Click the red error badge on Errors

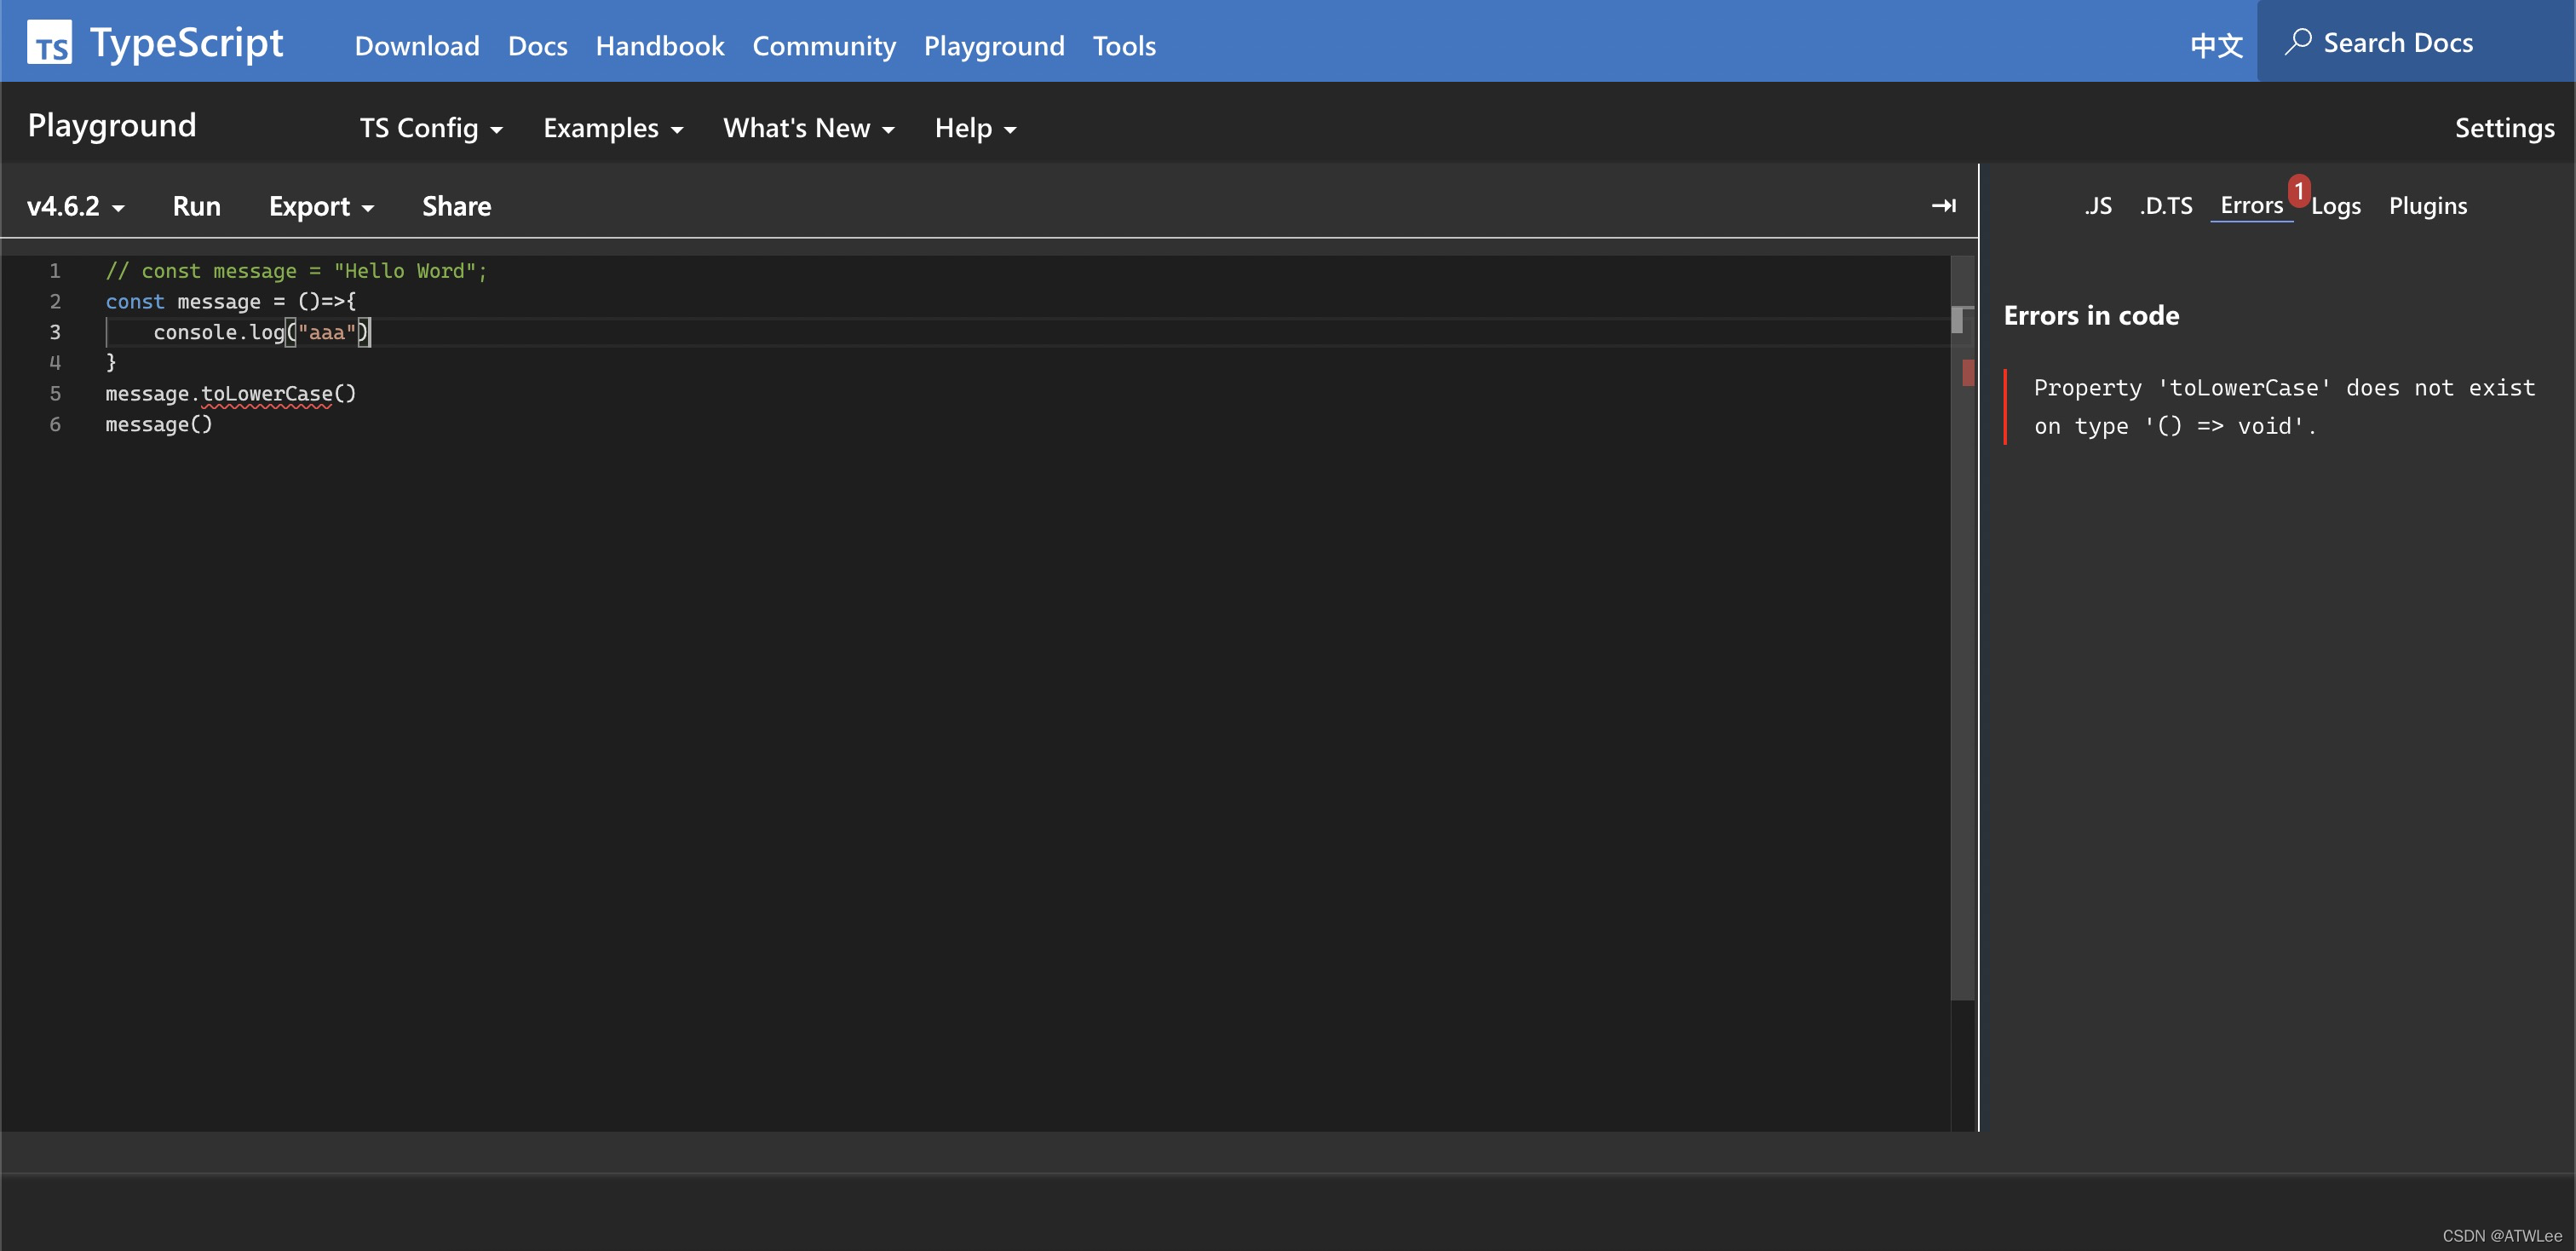point(2298,190)
